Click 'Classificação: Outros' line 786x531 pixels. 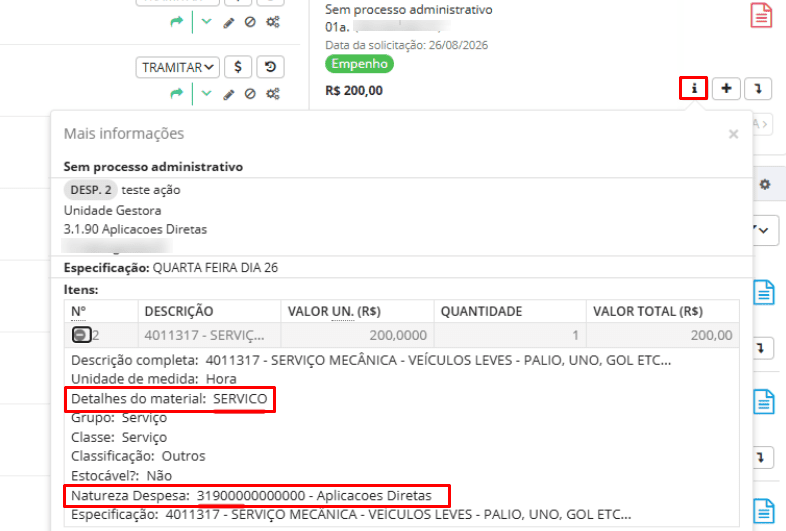click(138, 456)
